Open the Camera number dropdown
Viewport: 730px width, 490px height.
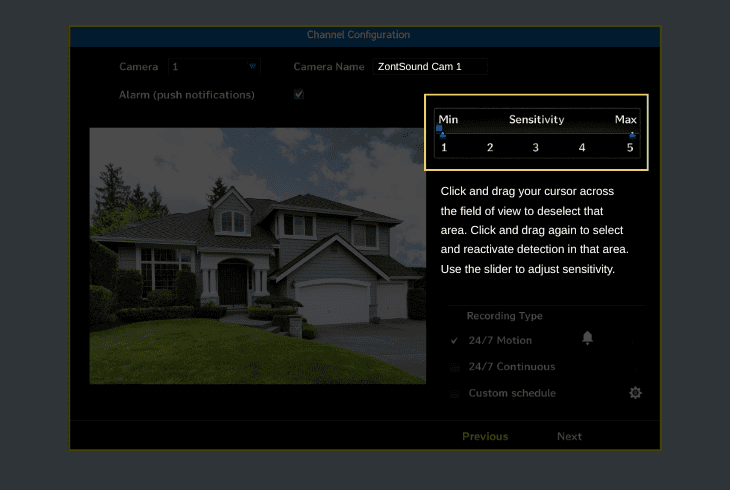point(214,67)
